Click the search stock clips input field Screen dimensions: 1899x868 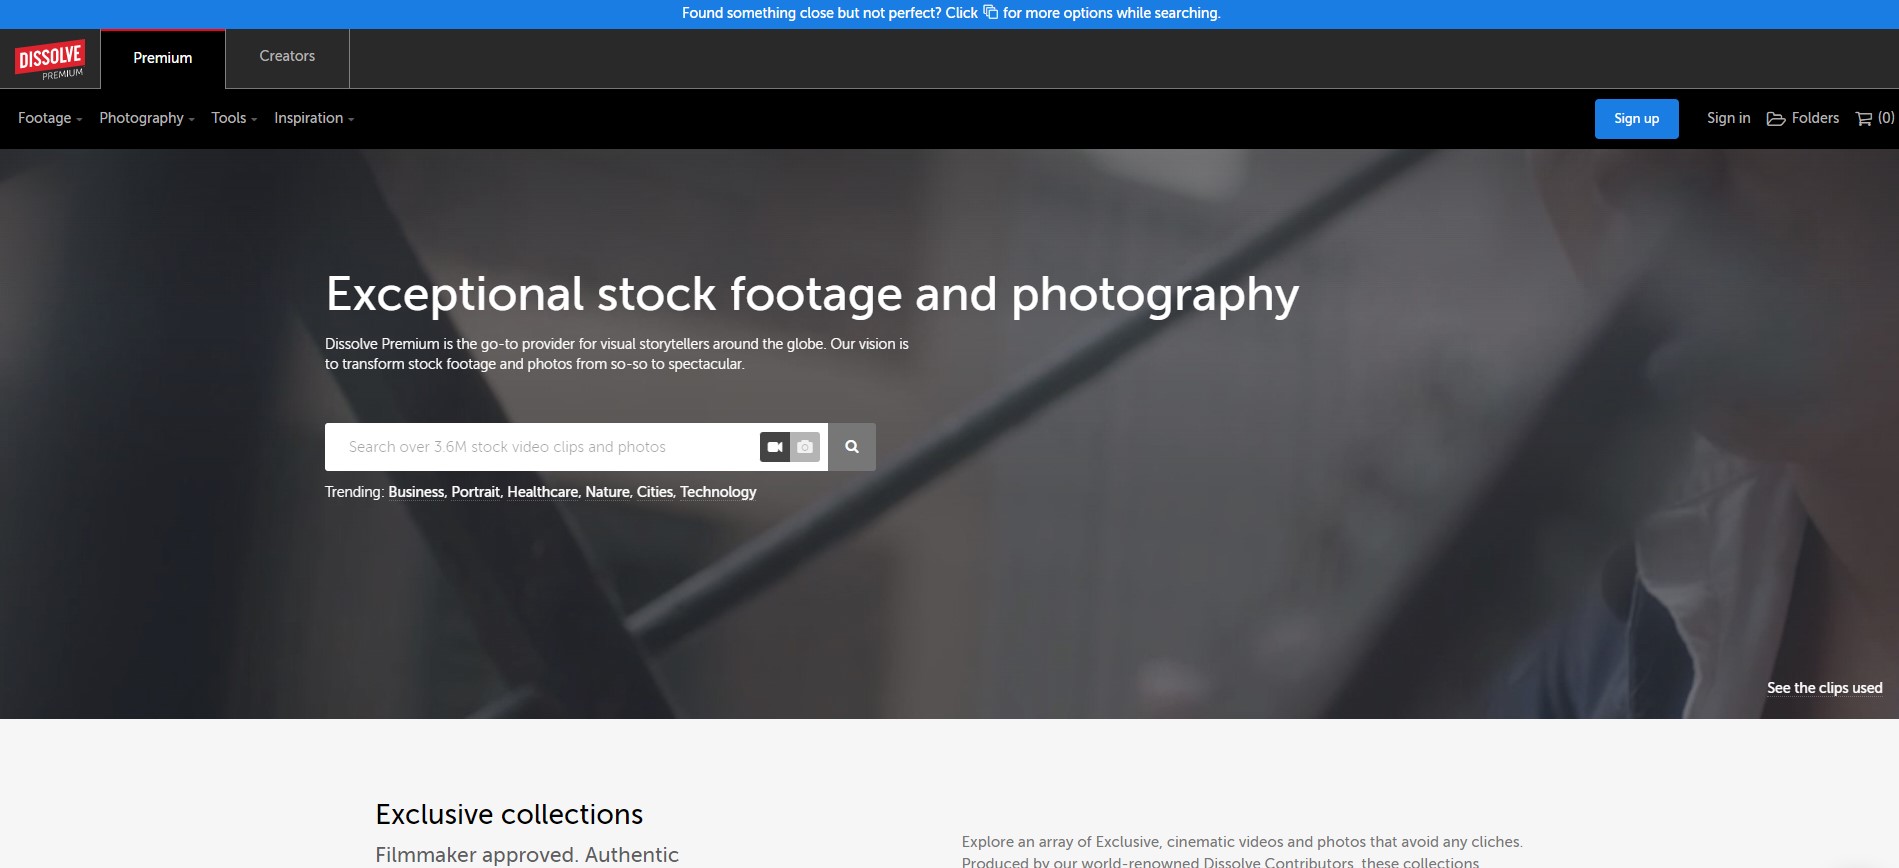click(x=542, y=447)
